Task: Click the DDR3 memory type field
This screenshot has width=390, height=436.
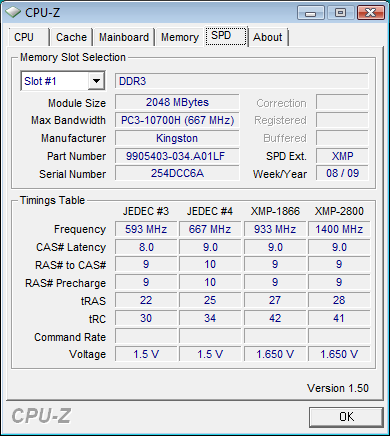Action: tap(242, 81)
